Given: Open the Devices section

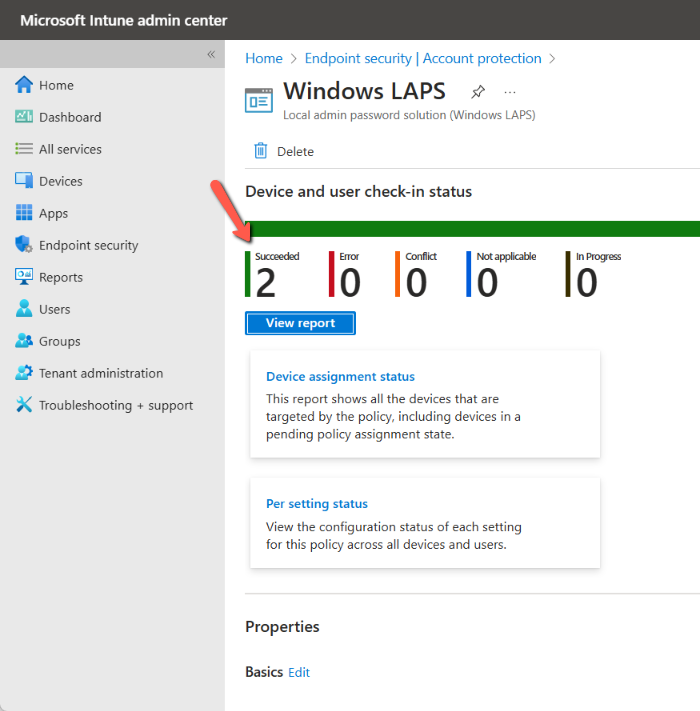Looking at the screenshot, I should click(61, 181).
